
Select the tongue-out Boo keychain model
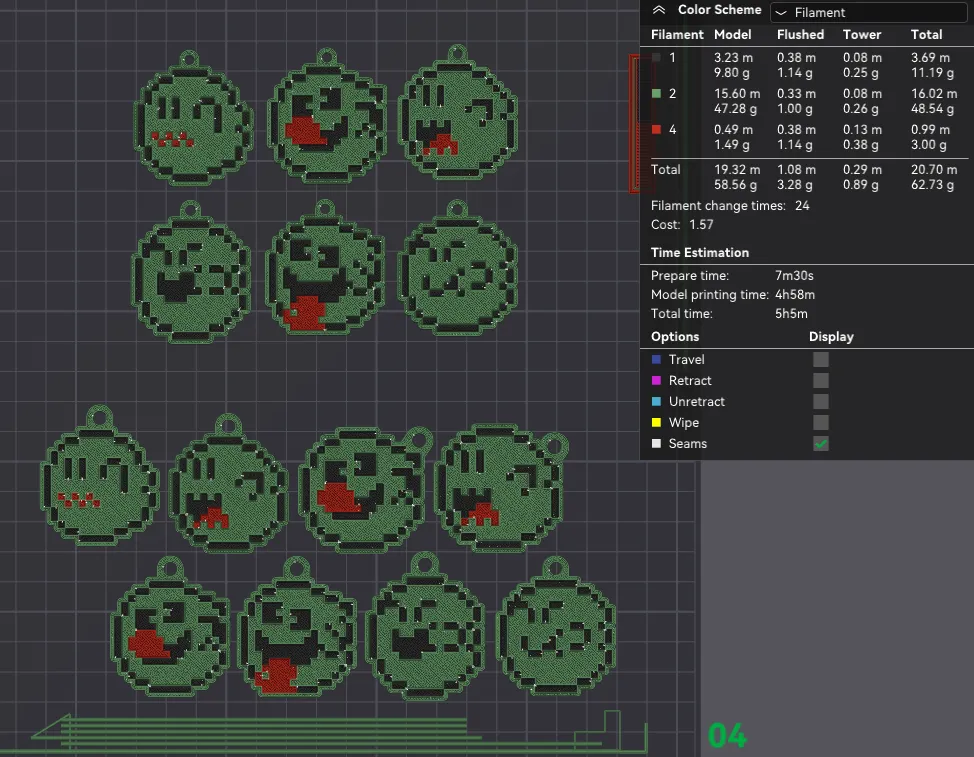pos(325,275)
